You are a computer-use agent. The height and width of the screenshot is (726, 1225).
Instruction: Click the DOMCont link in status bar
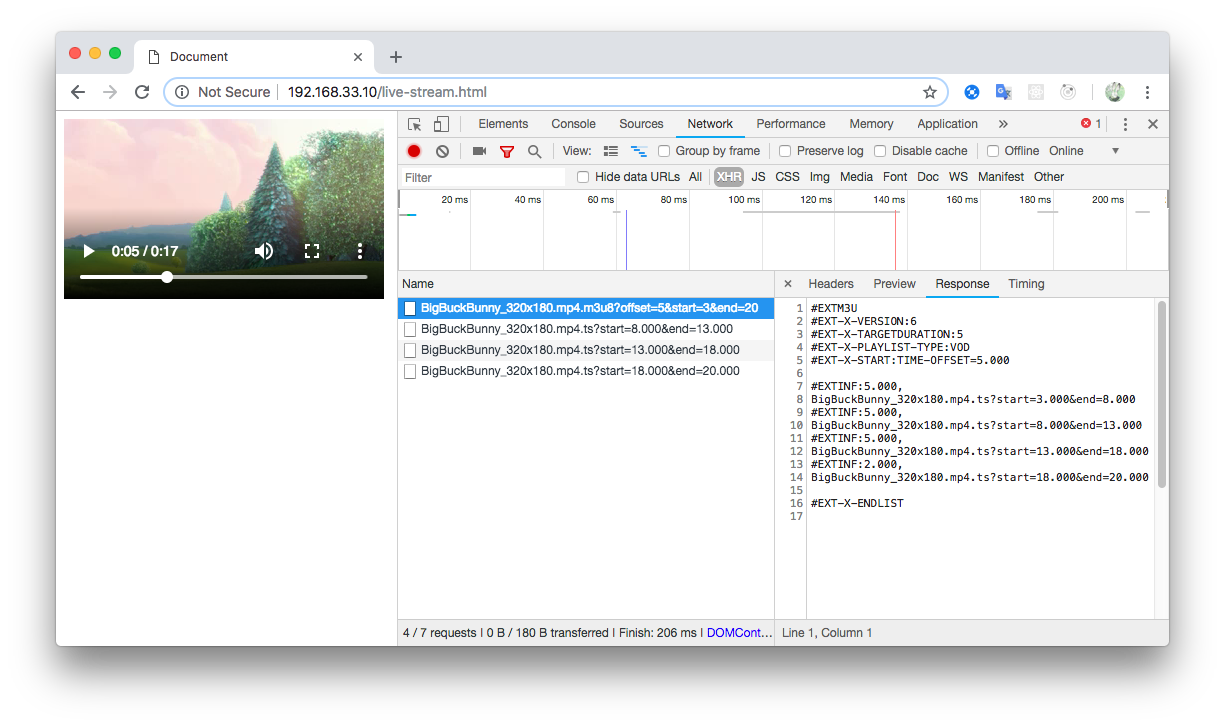click(738, 632)
